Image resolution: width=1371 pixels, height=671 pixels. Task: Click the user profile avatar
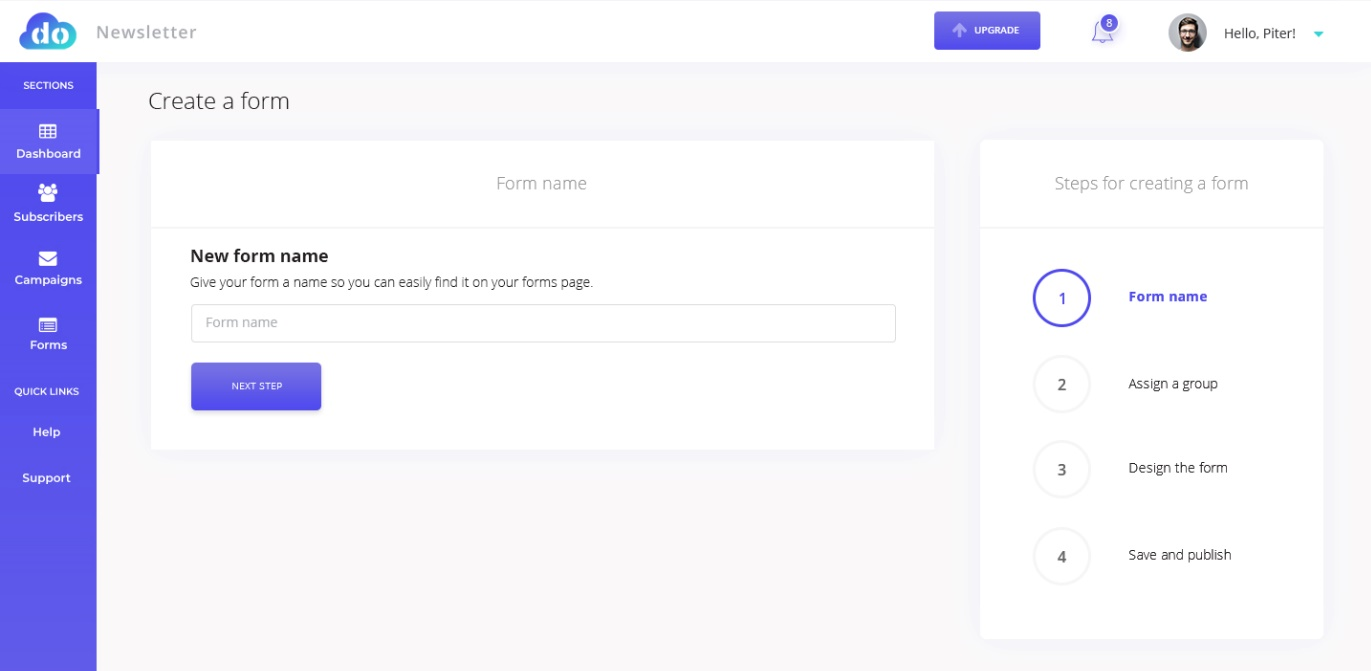click(1187, 33)
